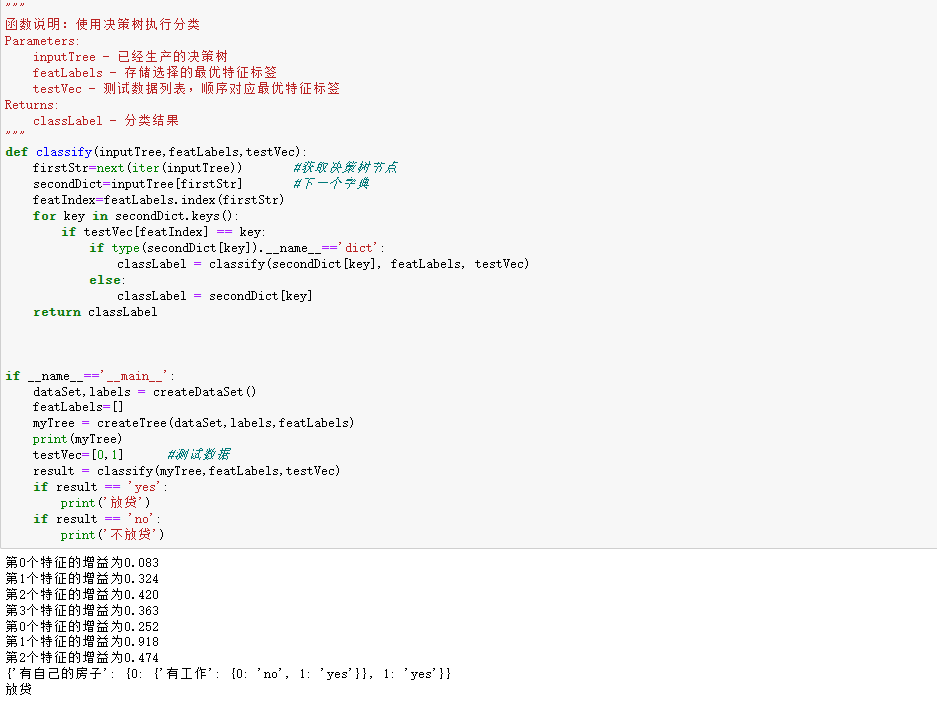937x701 pixels.
Task: Click the "def classify" function definition line
Action: pyautogui.click(x=156, y=152)
